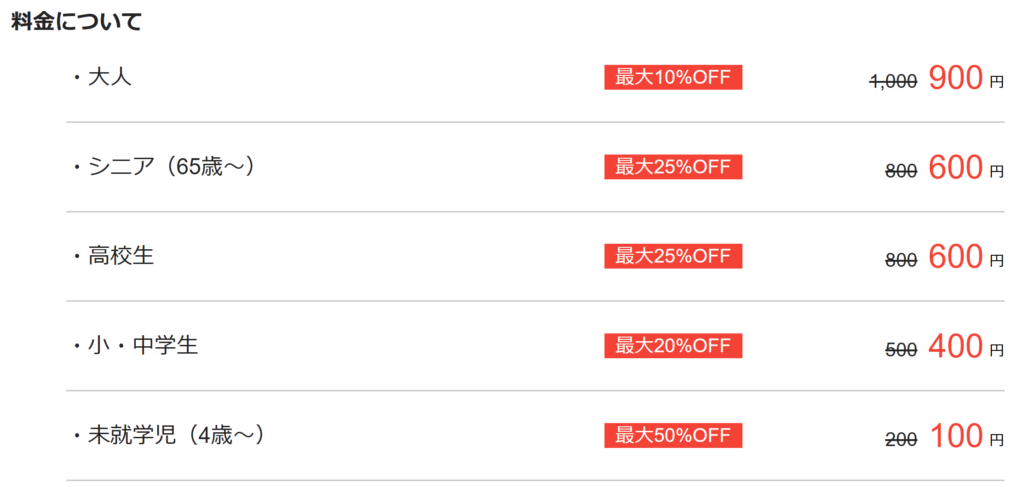
Task: Click the 最大10%OFF red badge
Action: click(673, 78)
